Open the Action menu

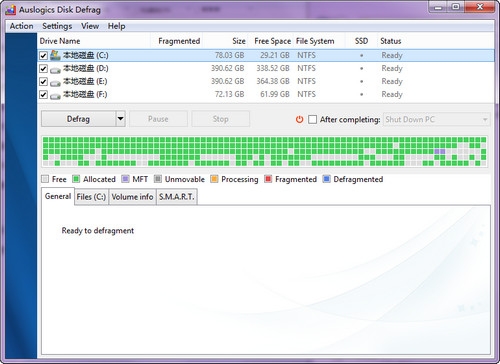pos(21,26)
